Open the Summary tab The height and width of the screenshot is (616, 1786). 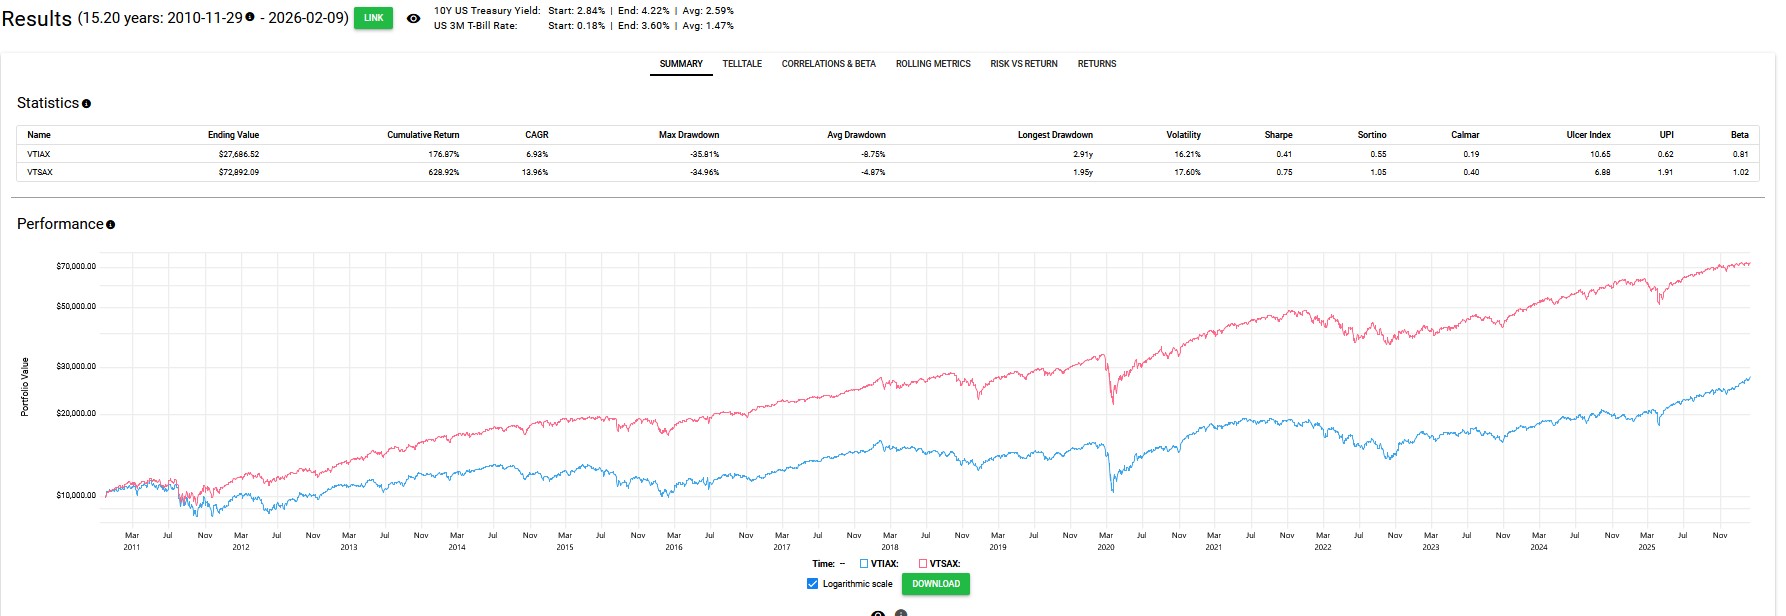click(x=681, y=64)
